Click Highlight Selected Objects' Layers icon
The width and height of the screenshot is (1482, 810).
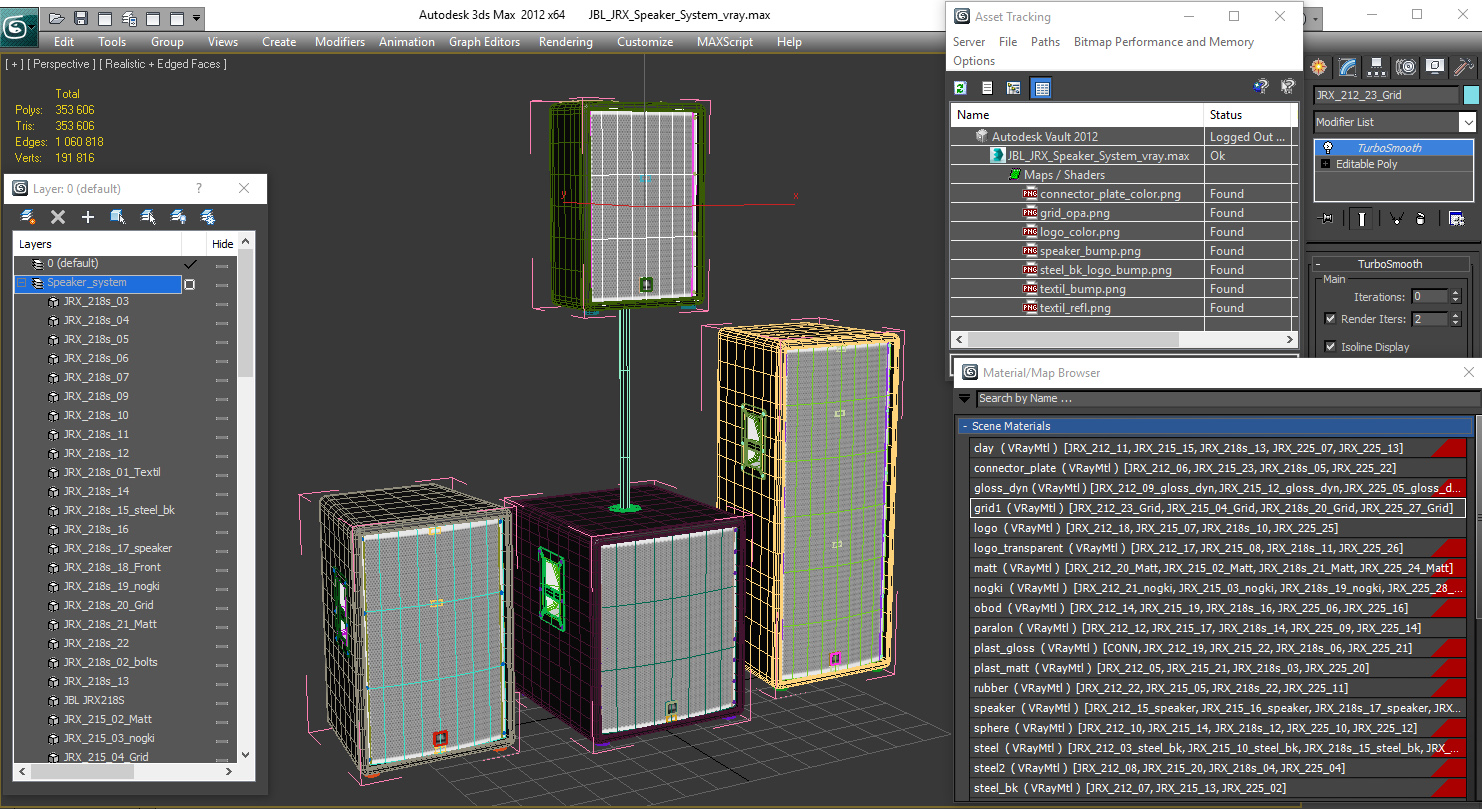(x=148, y=216)
